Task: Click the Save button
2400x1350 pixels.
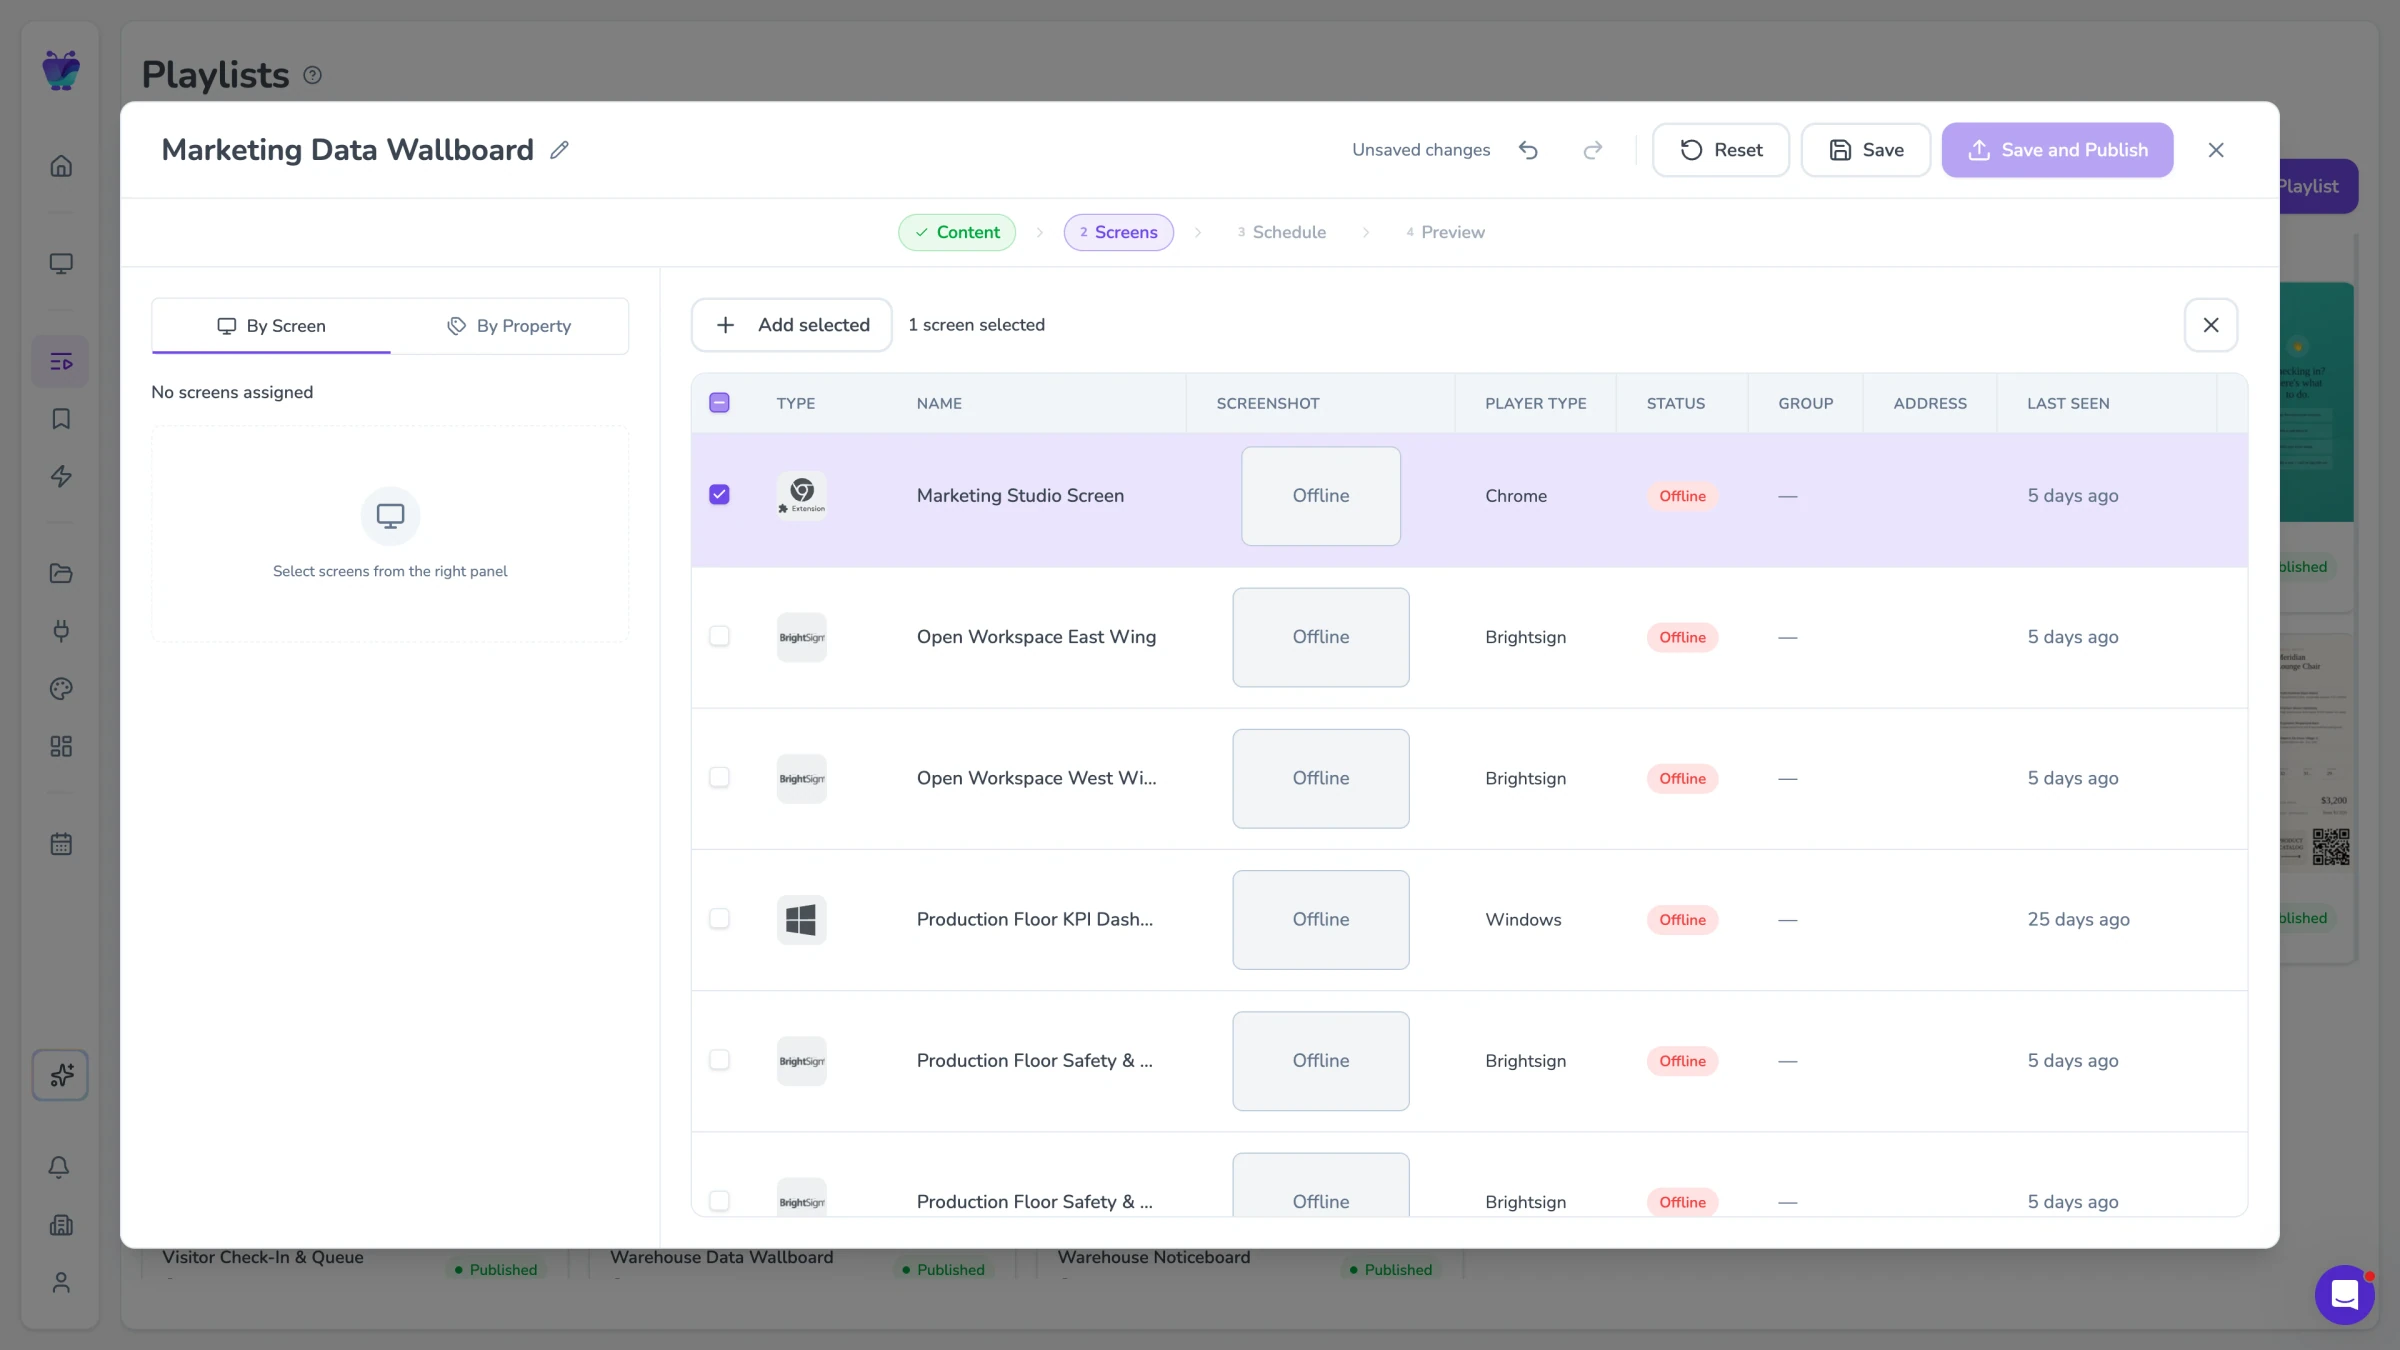Action: [1865, 150]
